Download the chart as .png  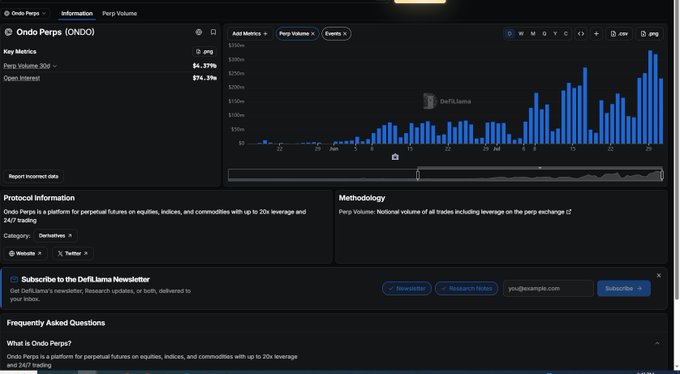point(649,34)
